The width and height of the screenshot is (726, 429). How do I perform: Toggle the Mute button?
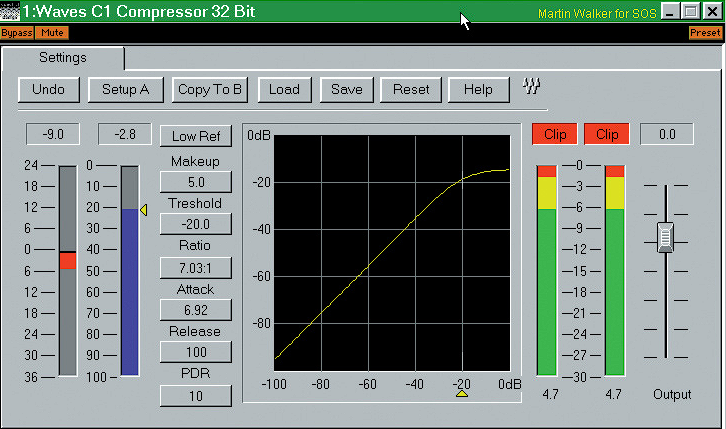pos(52,33)
